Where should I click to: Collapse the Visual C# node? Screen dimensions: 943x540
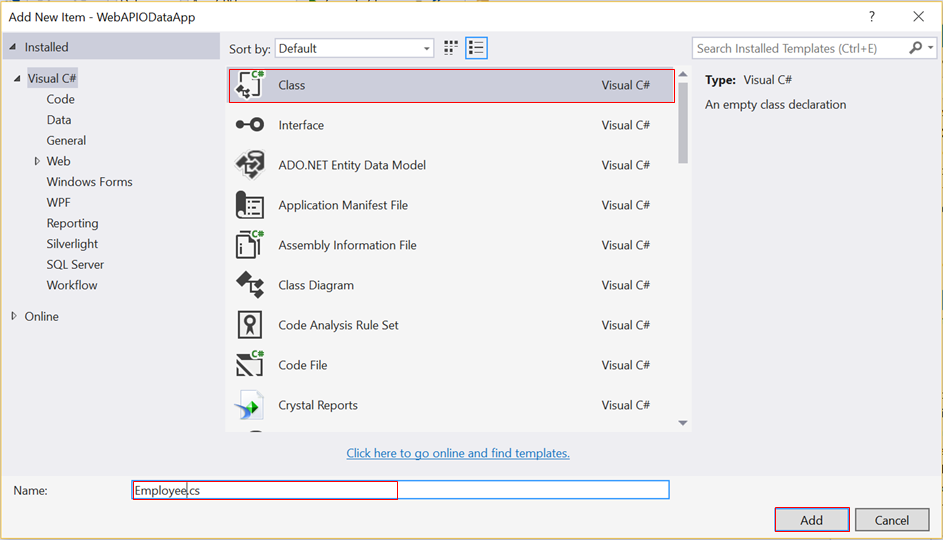tap(17, 79)
